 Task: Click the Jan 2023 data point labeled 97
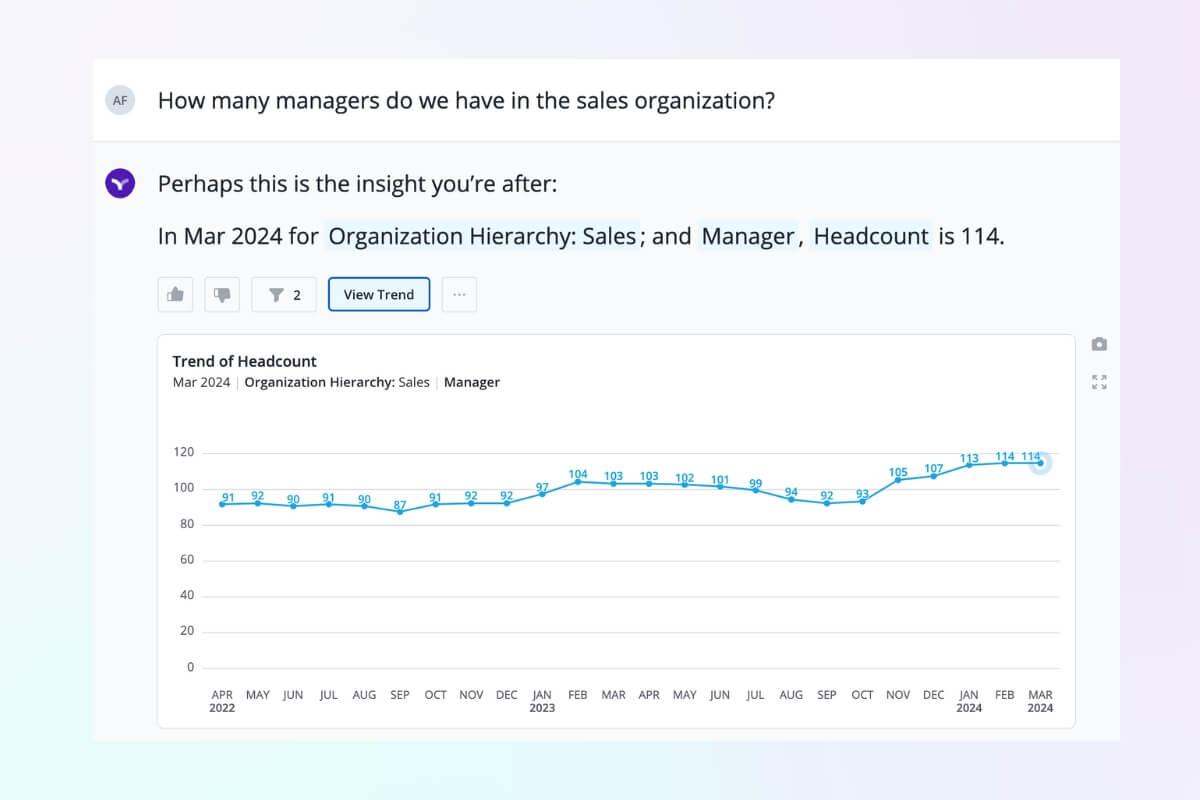[542, 494]
